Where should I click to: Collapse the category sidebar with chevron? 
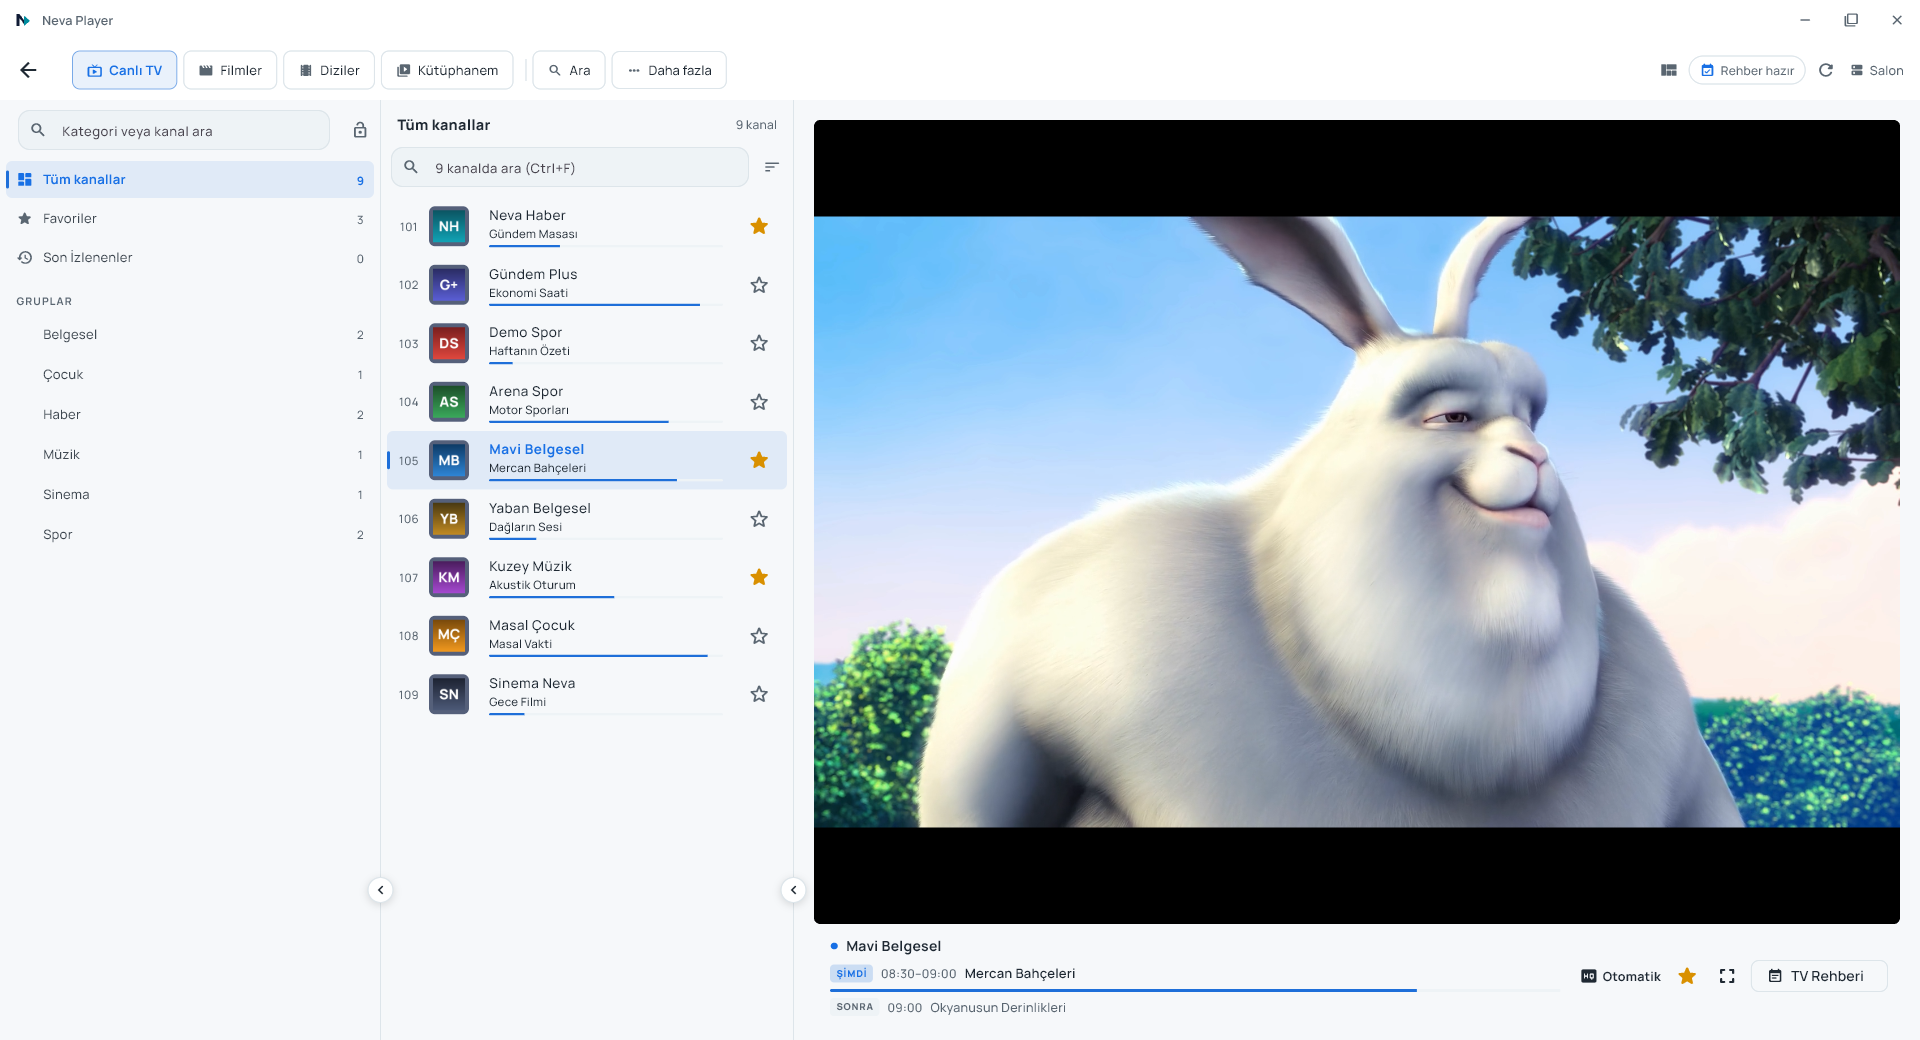click(380, 890)
